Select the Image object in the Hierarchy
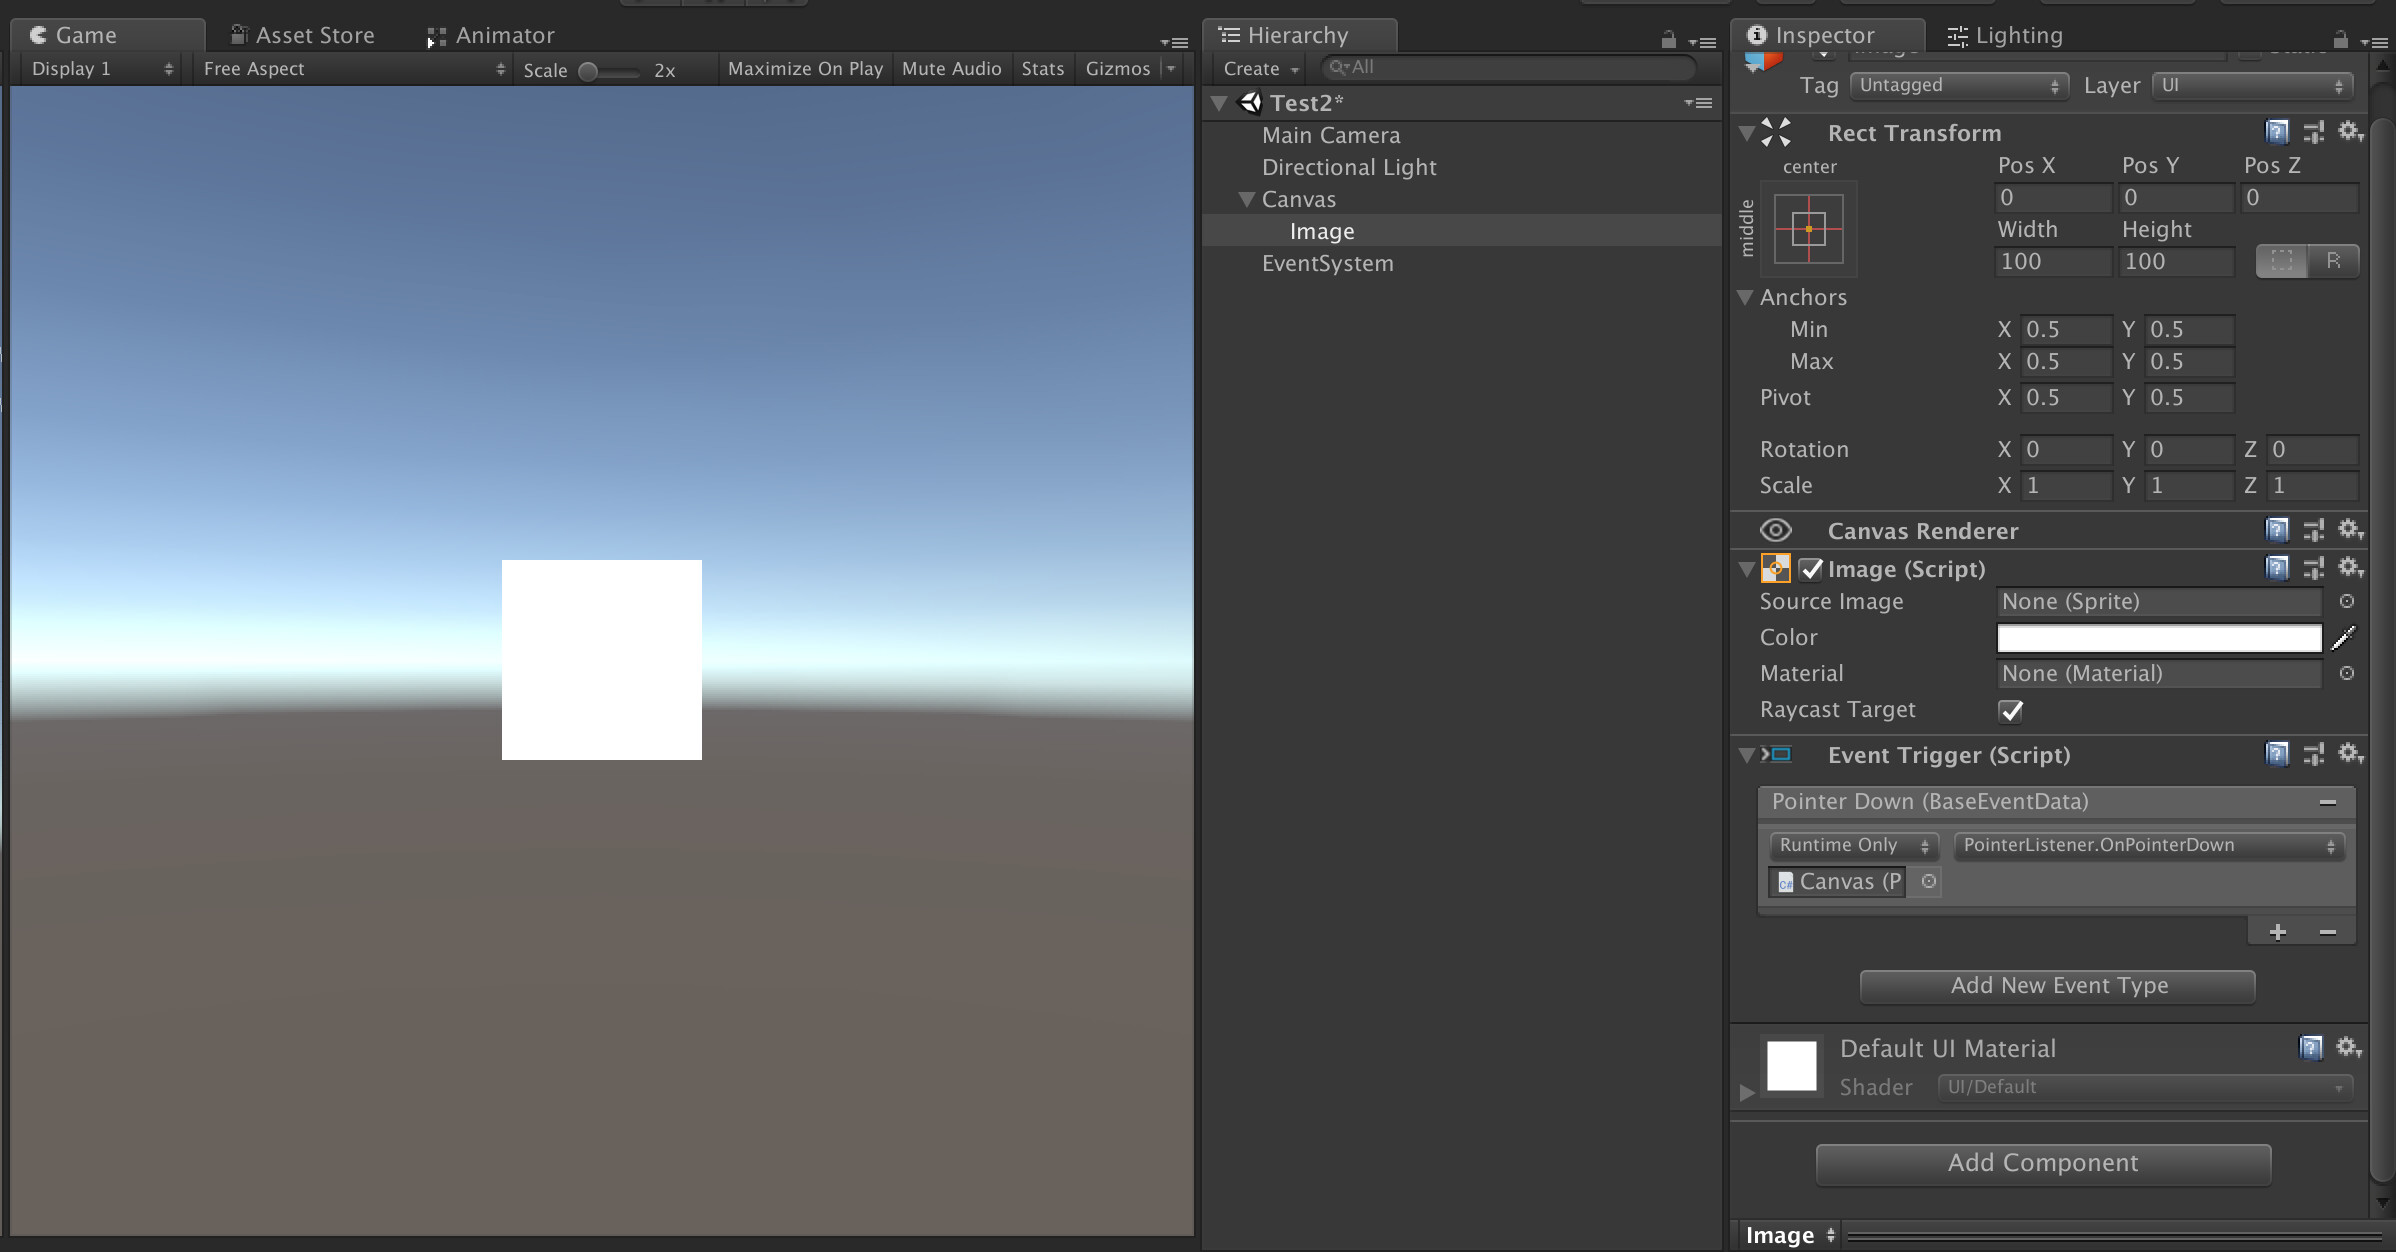The image size is (2396, 1252). [1322, 231]
